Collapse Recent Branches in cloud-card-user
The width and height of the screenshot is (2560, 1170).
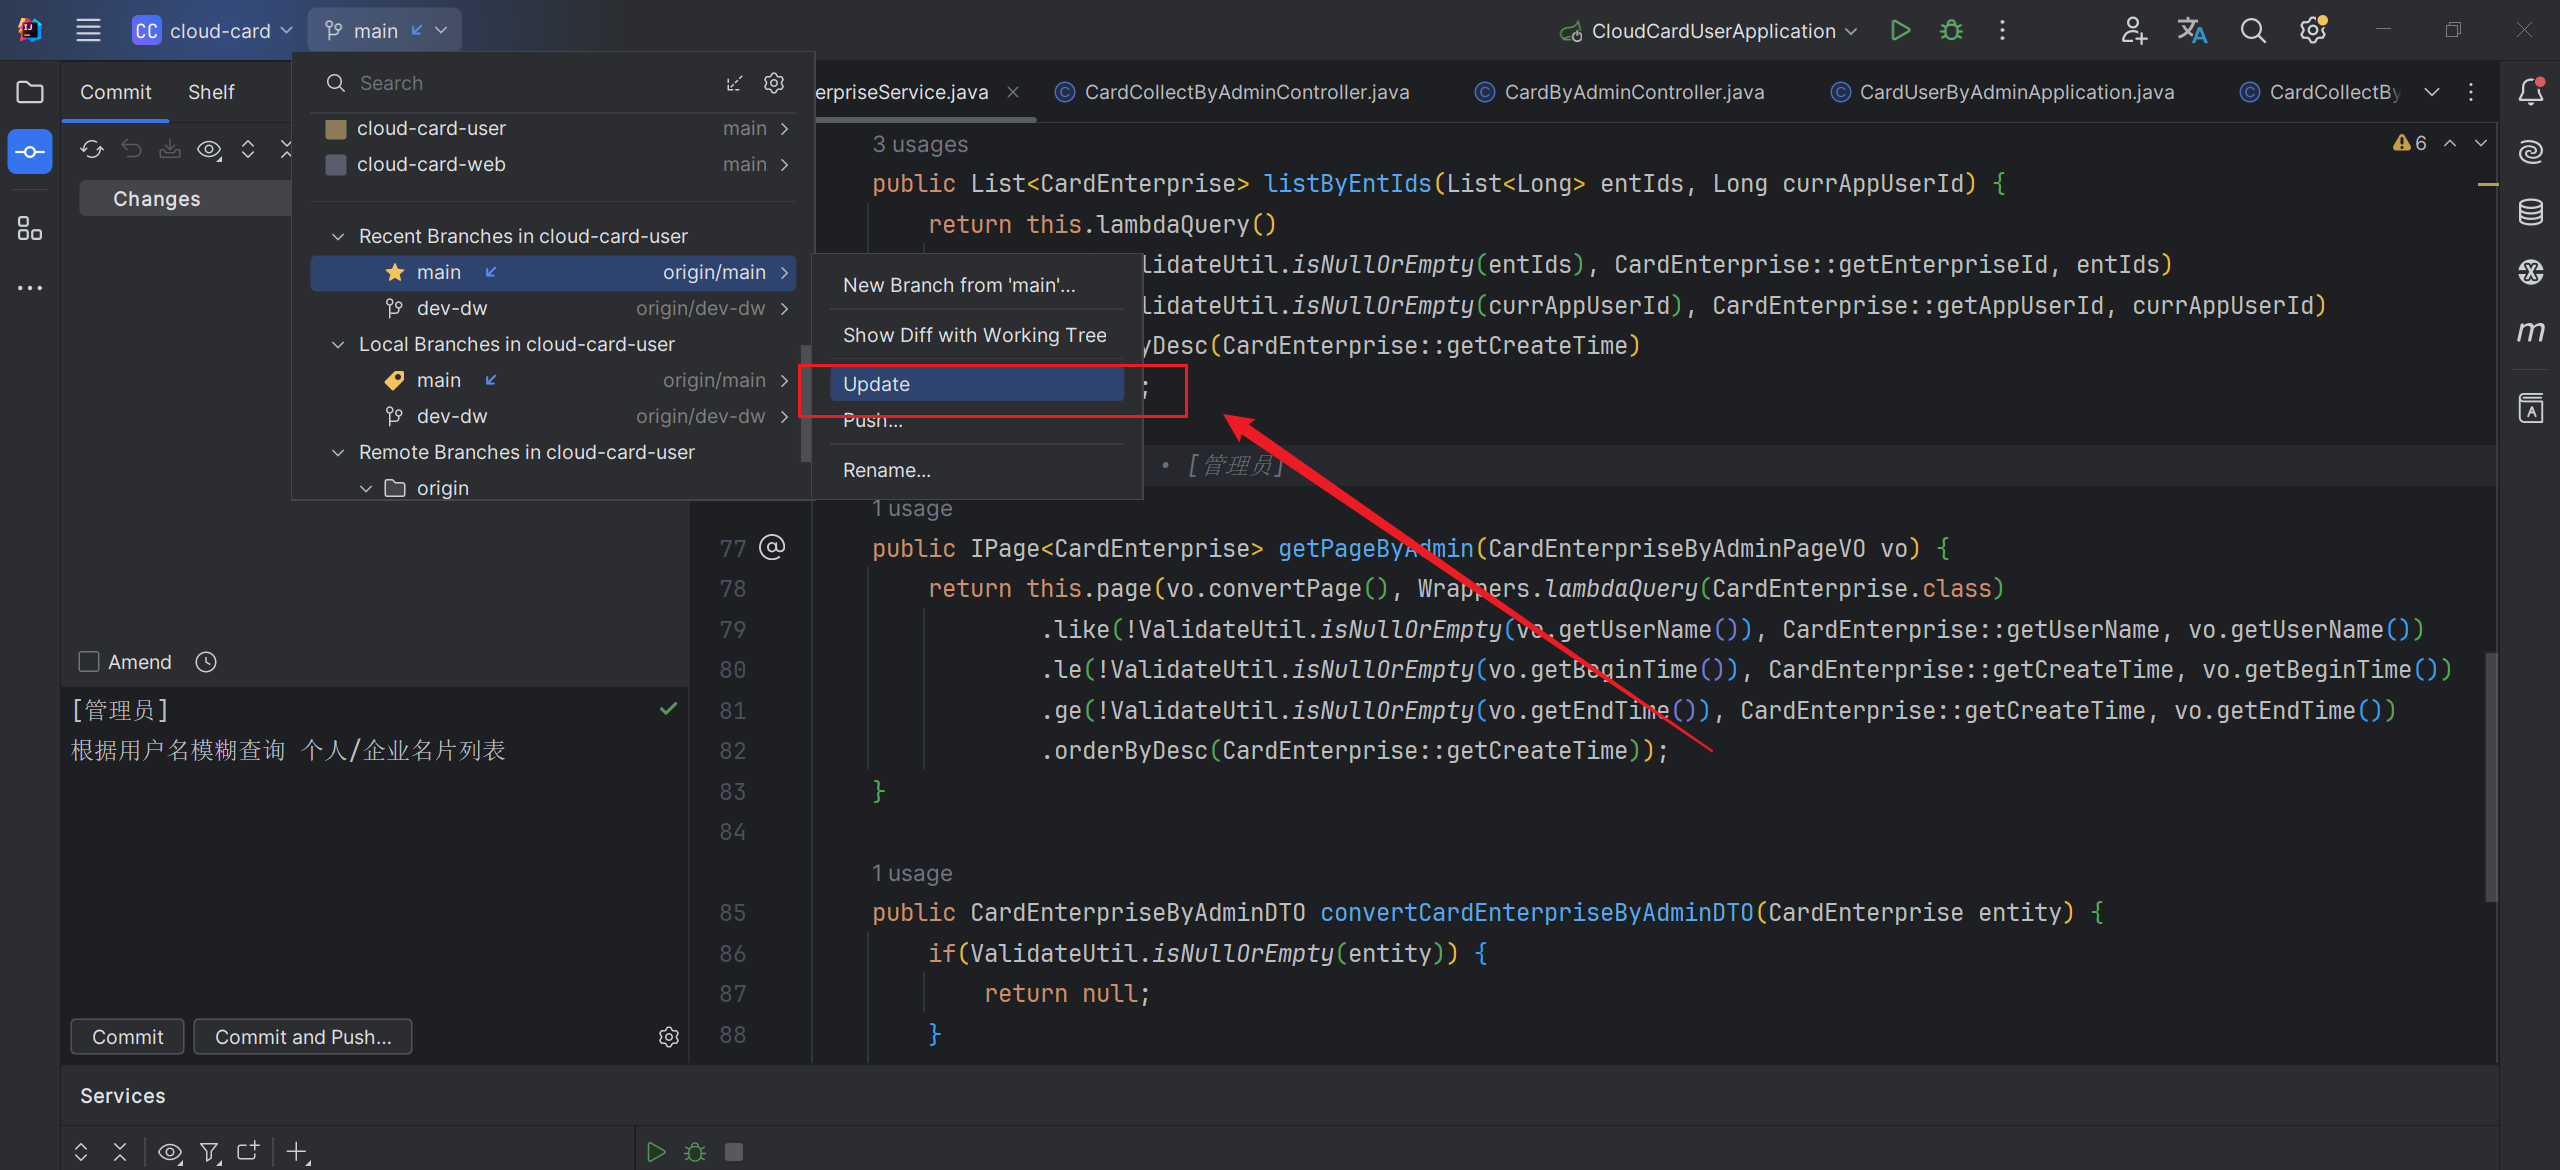[338, 236]
